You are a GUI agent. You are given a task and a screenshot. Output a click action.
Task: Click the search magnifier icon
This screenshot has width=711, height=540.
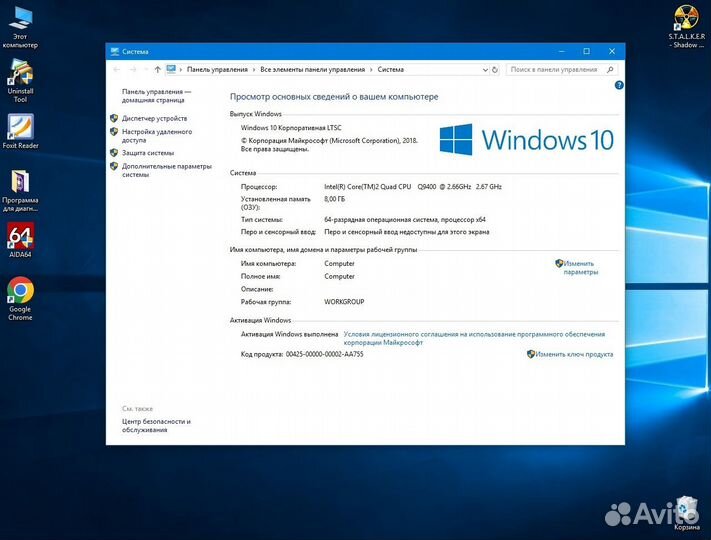point(610,69)
